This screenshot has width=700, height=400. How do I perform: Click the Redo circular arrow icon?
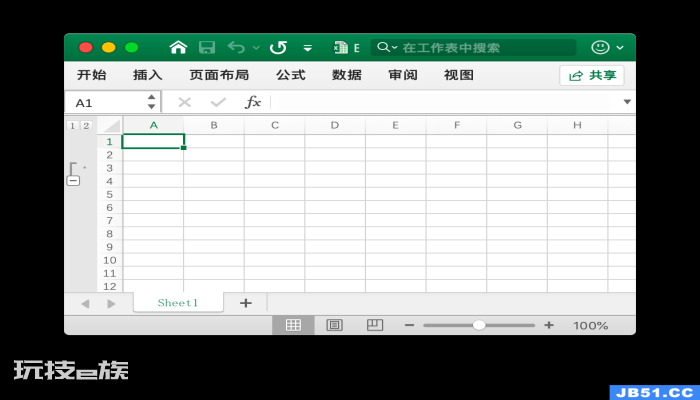point(278,47)
